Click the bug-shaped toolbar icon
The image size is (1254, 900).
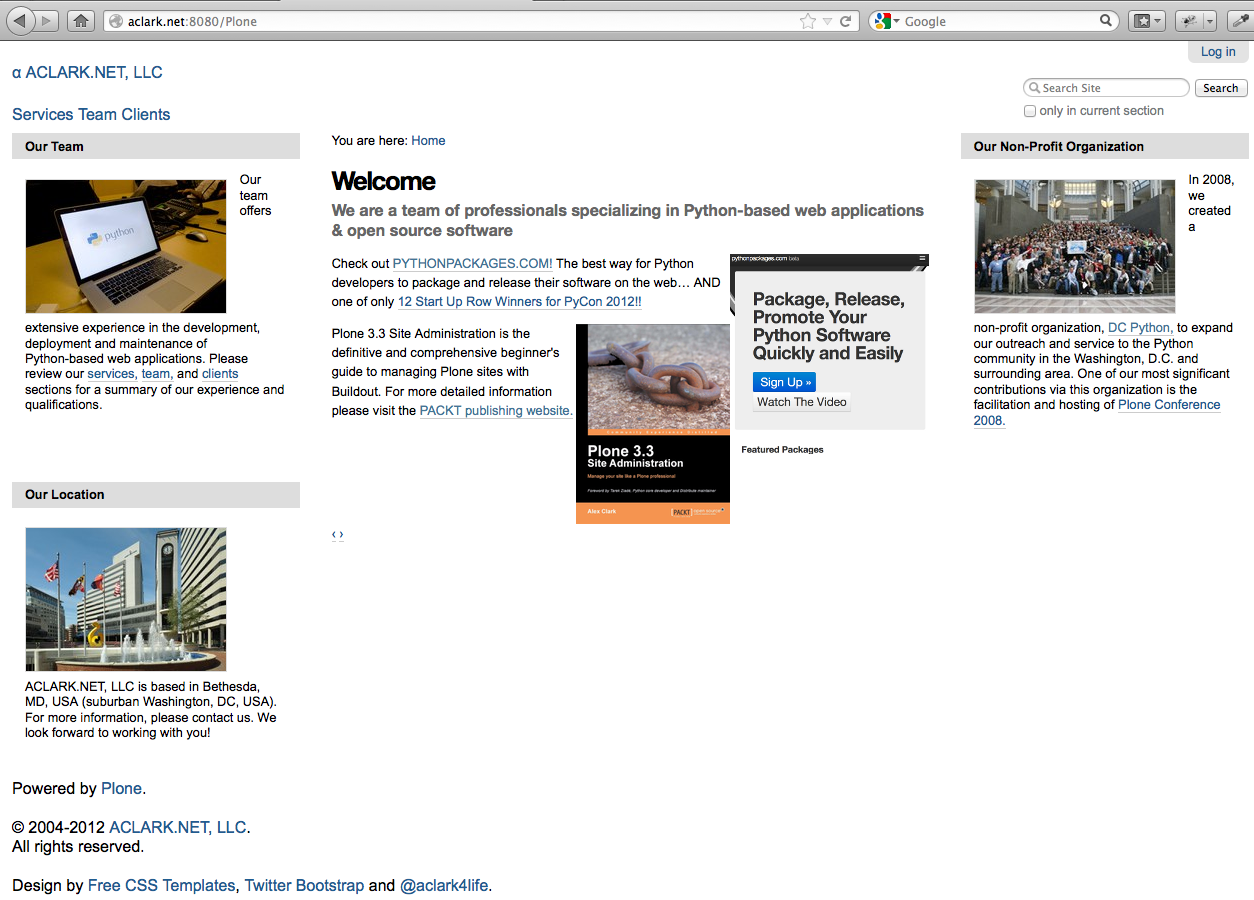(1189, 20)
